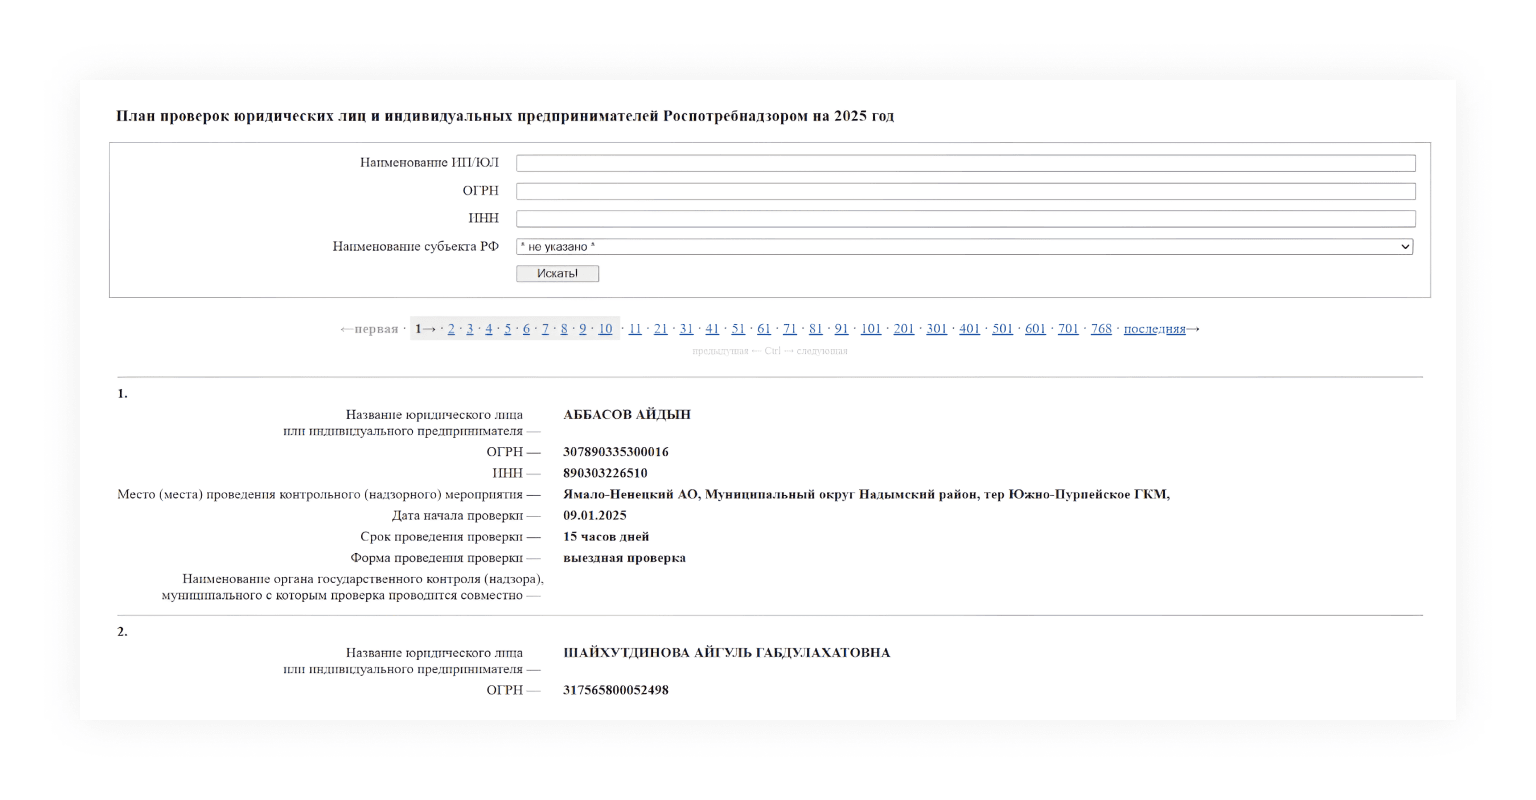1536x800 pixels.
Task: Open results page 7
Action: pyautogui.click(x=546, y=329)
